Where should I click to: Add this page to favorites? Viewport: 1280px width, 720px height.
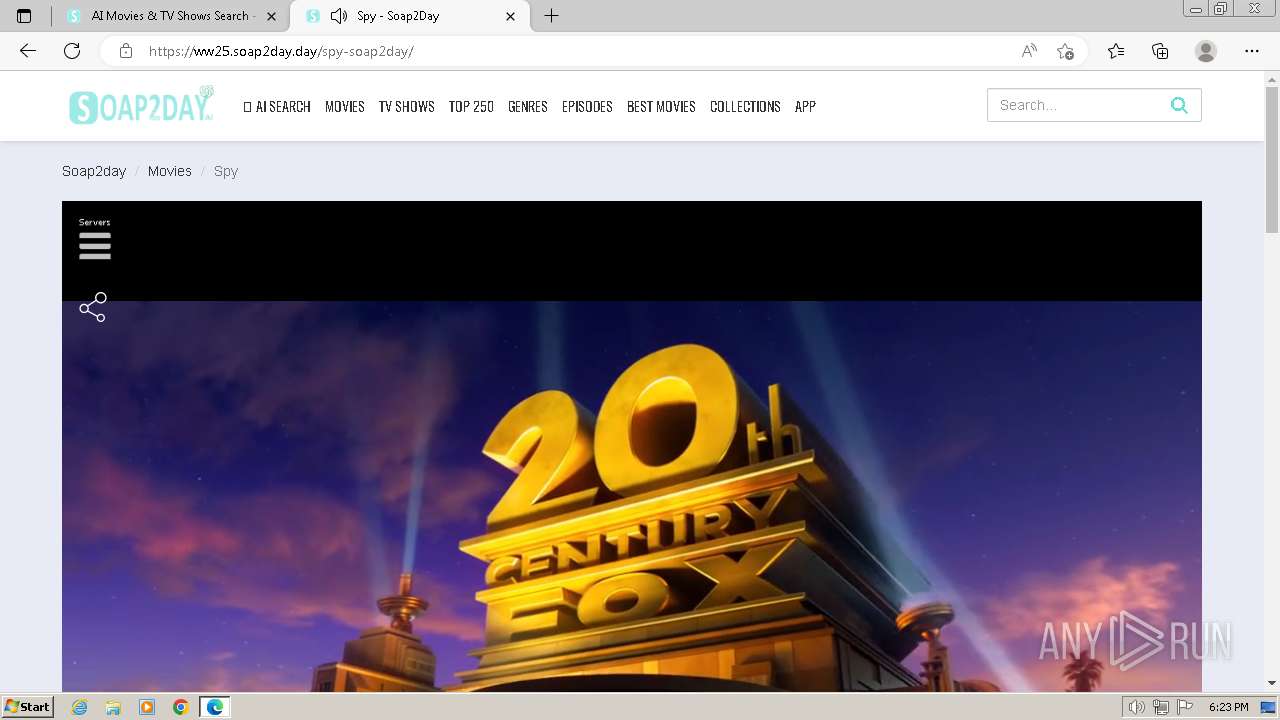click(x=1066, y=51)
